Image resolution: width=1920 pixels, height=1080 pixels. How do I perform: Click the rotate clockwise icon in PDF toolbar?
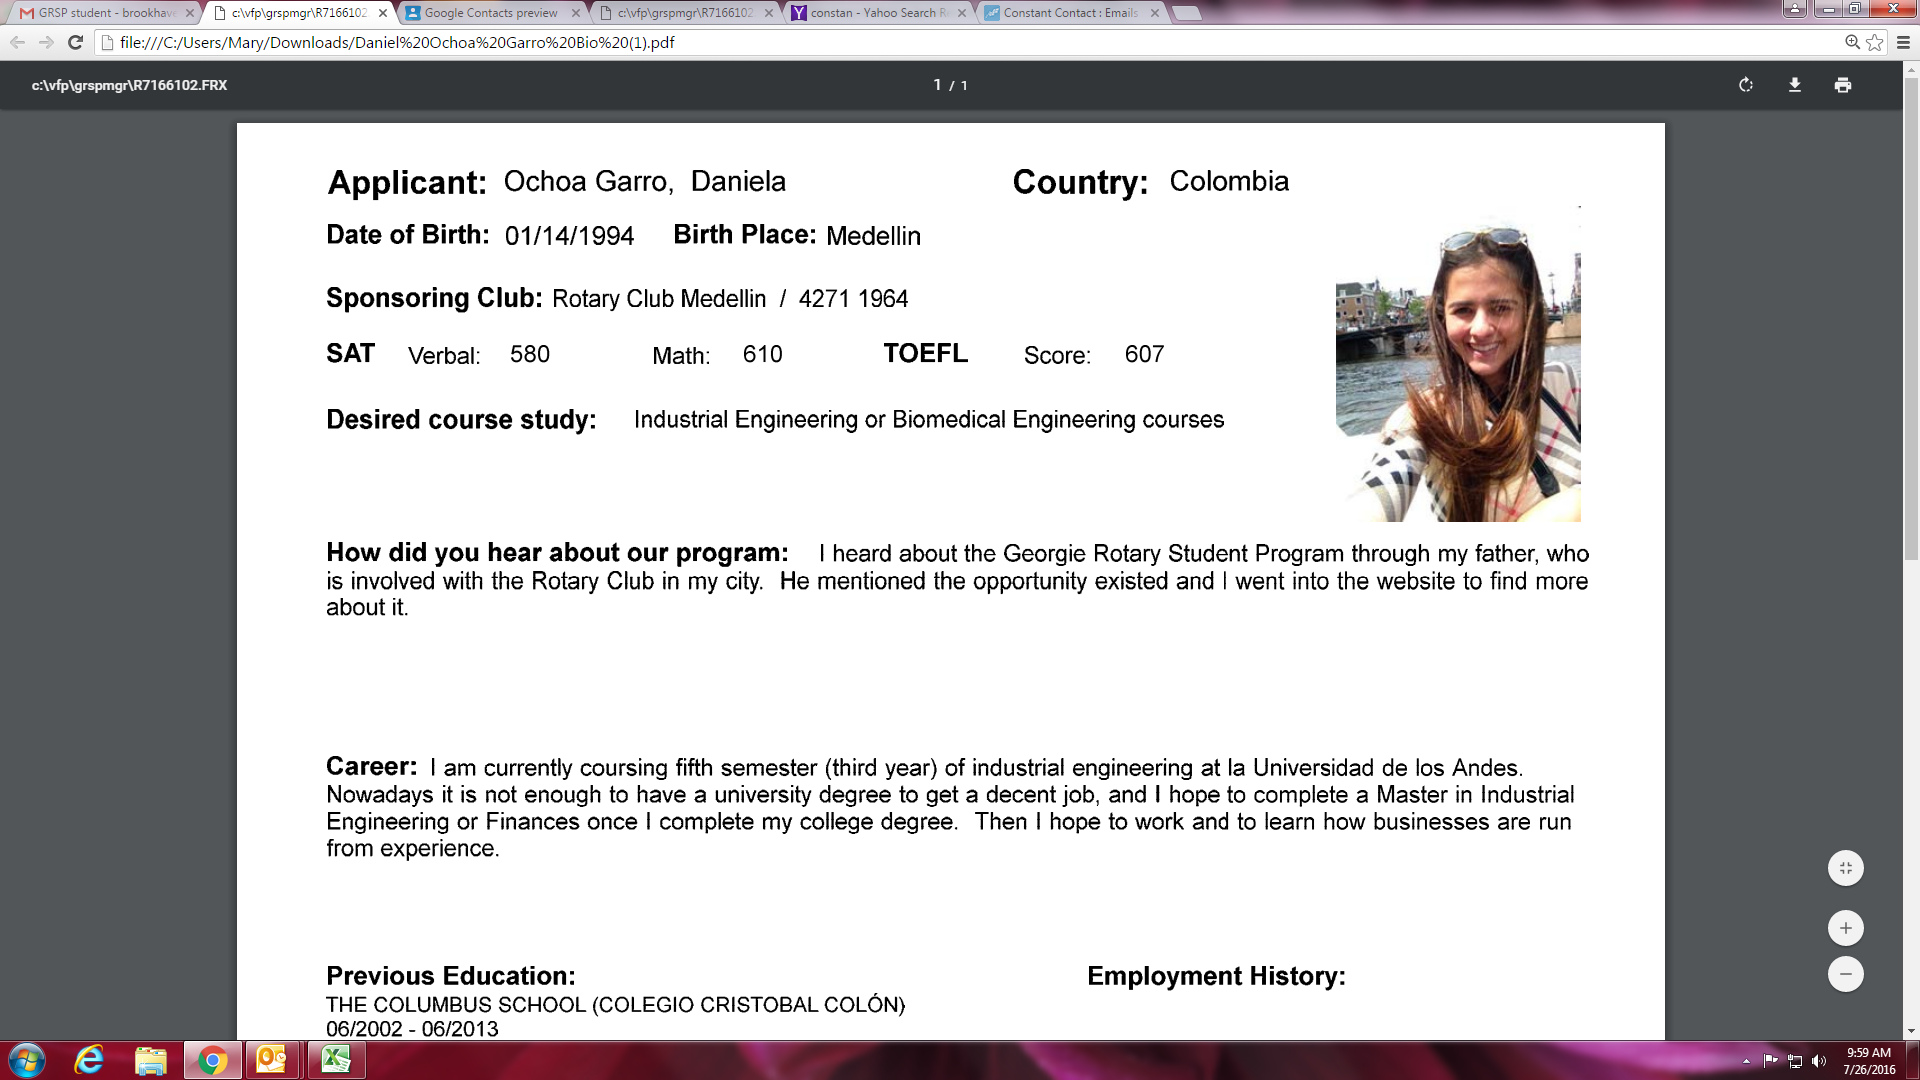[1746, 85]
